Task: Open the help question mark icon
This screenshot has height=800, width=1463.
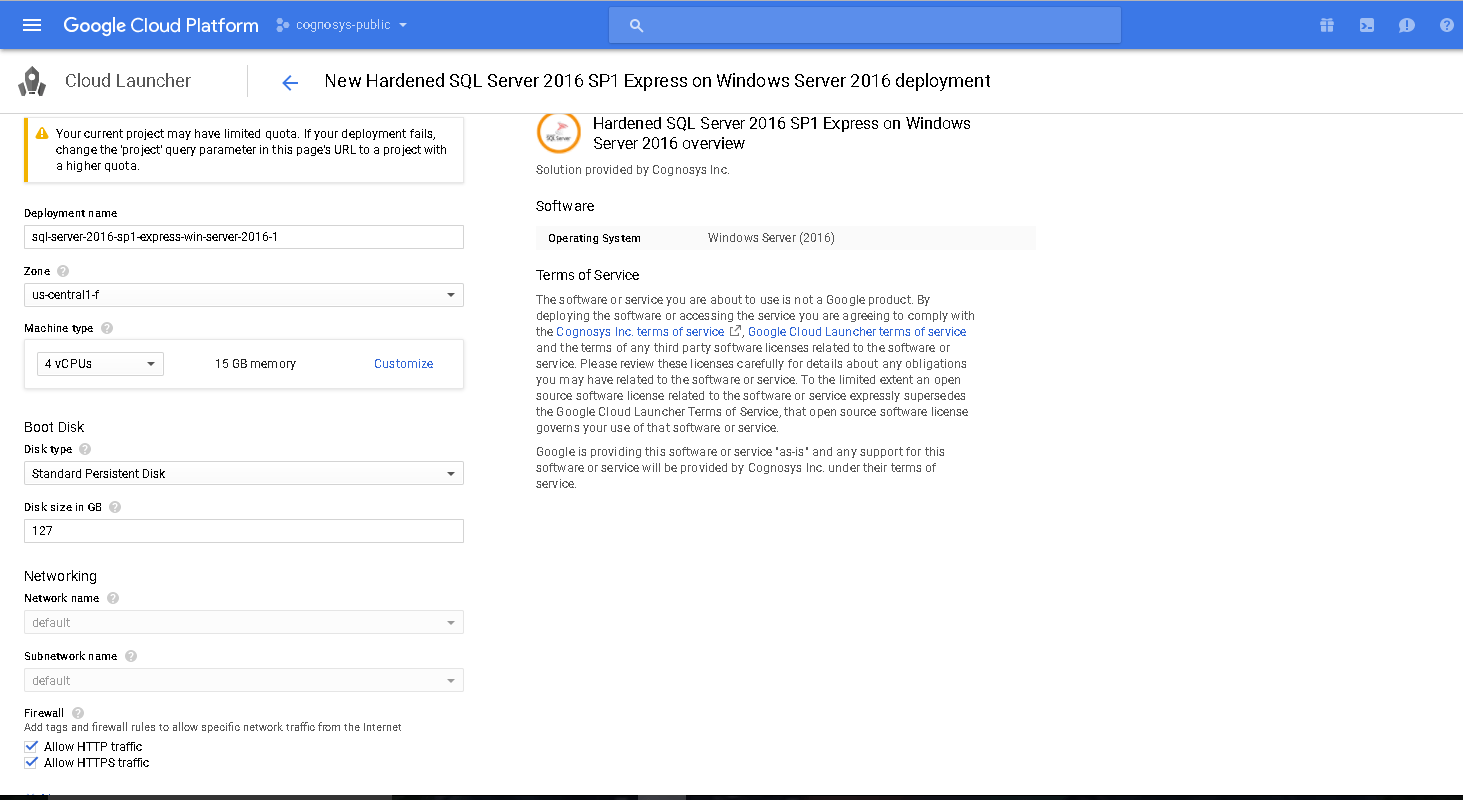Action: (x=1446, y=25)
